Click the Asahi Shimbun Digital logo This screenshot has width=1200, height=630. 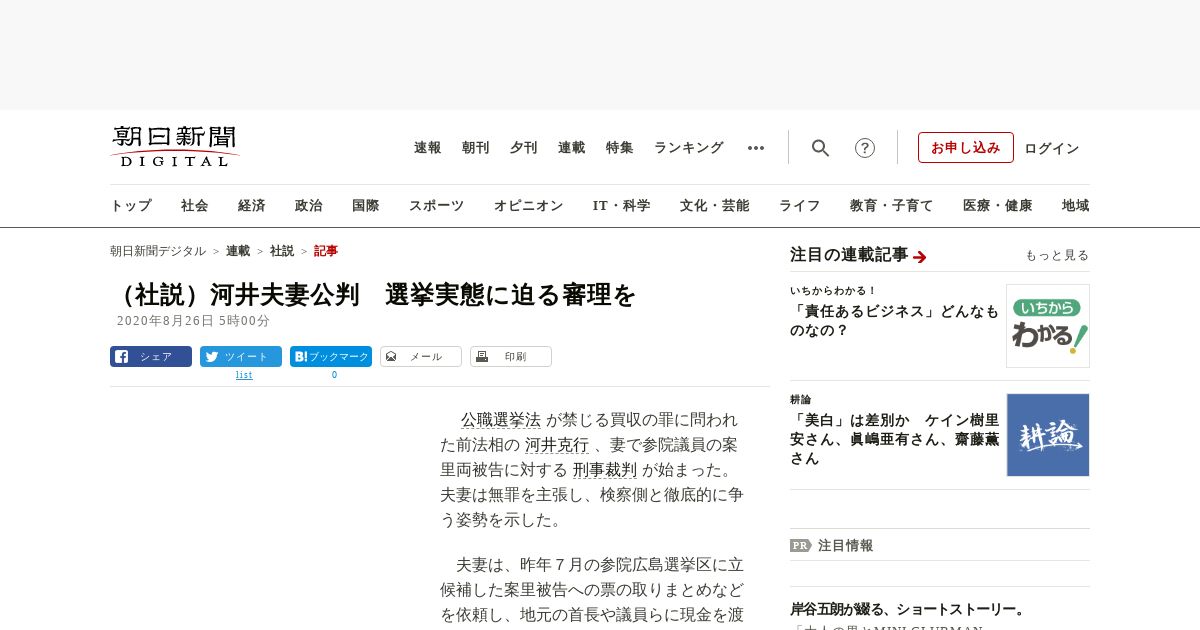(175, 146)
